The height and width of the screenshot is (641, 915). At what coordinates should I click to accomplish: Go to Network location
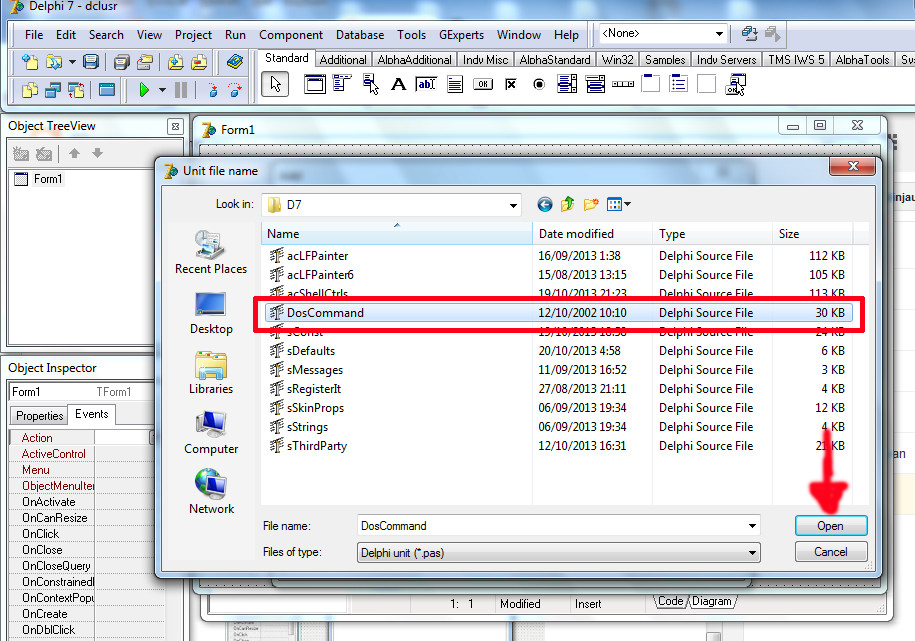click(211, 492)
